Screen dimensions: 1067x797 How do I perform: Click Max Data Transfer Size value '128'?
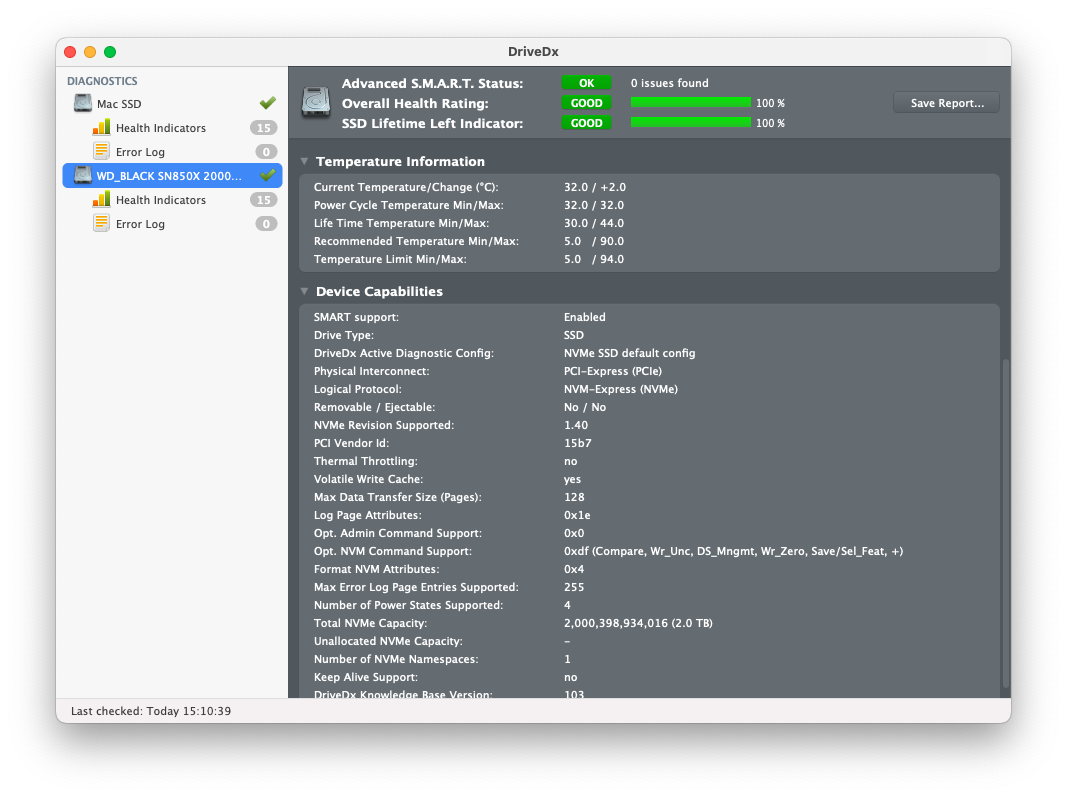click(x=574, y=498)
